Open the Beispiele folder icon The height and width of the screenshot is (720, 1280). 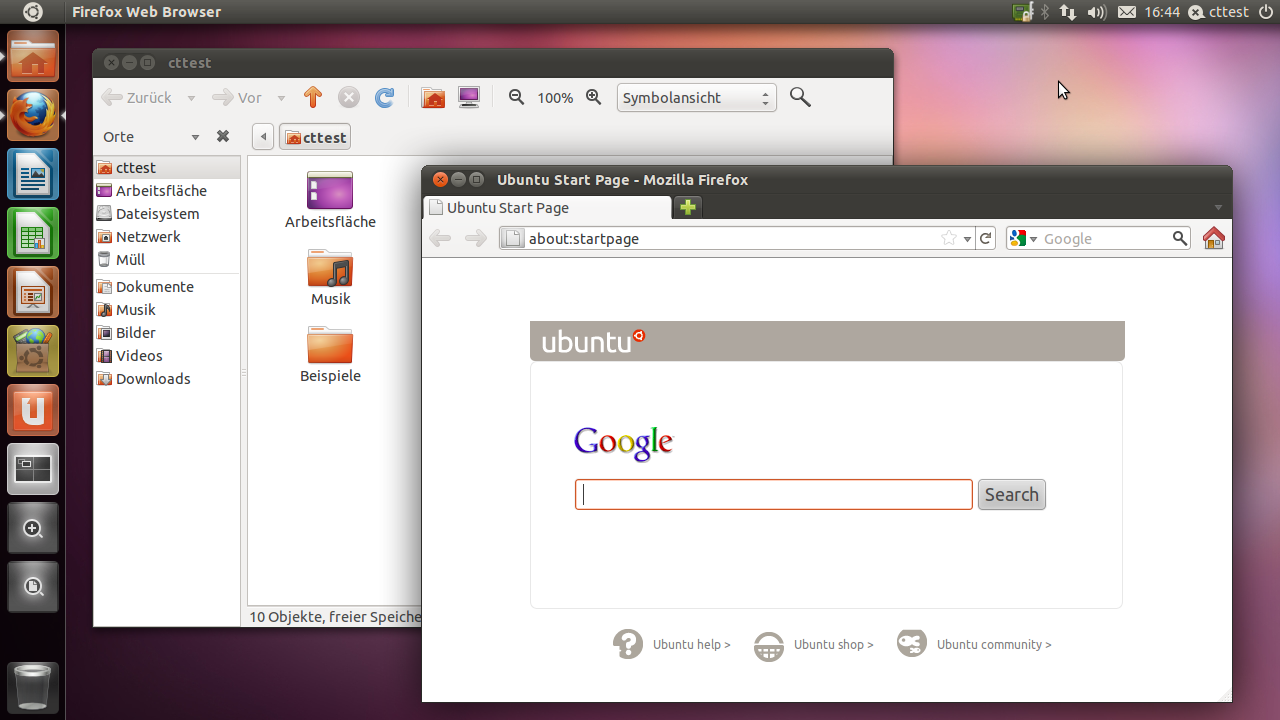[330, 355]
